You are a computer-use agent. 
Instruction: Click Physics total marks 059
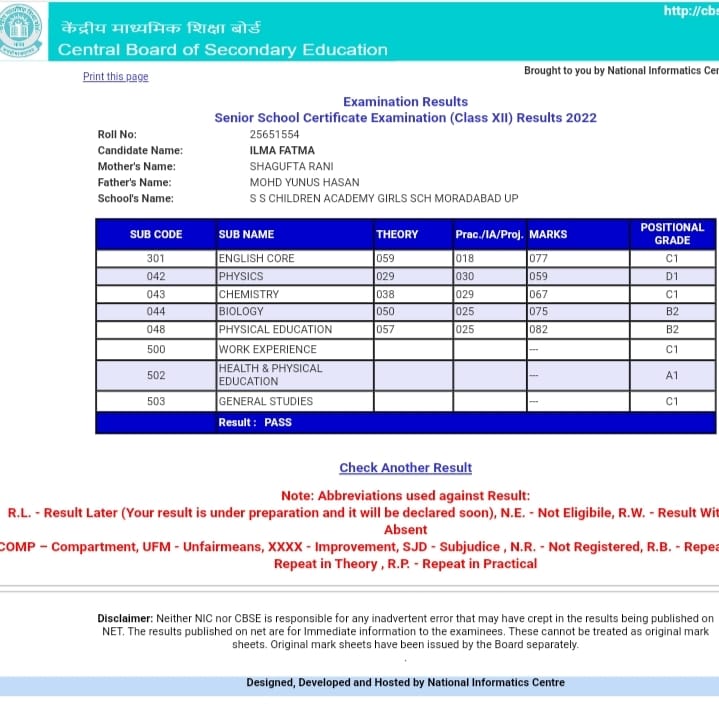[x=538, y=276]
